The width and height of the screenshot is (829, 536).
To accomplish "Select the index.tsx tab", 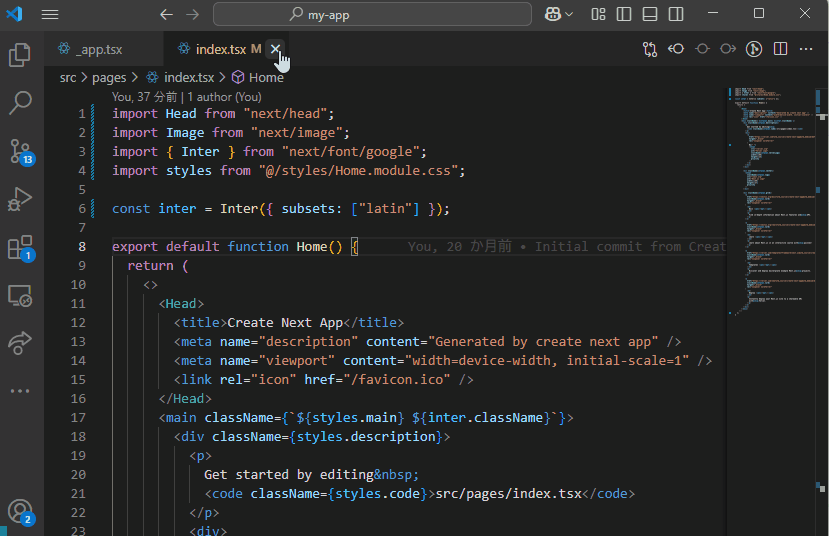I will tap(220, 49).
